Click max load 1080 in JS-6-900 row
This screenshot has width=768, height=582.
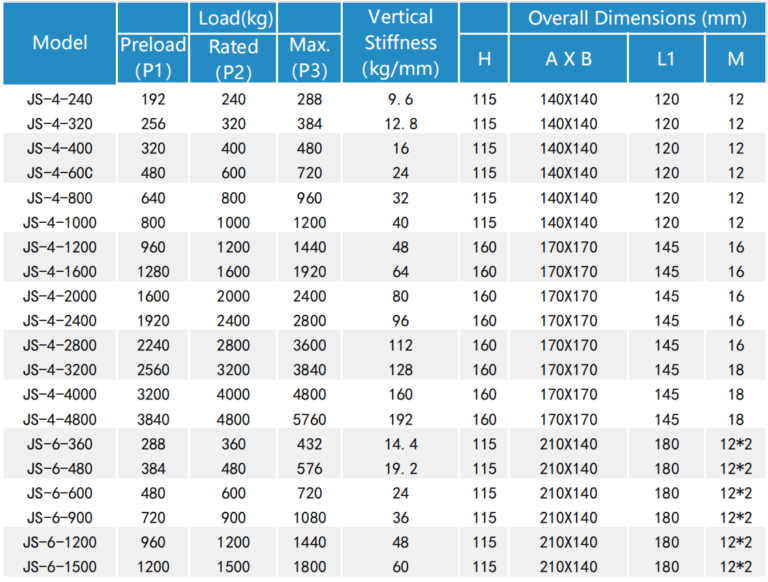click(x=310, y=518)
